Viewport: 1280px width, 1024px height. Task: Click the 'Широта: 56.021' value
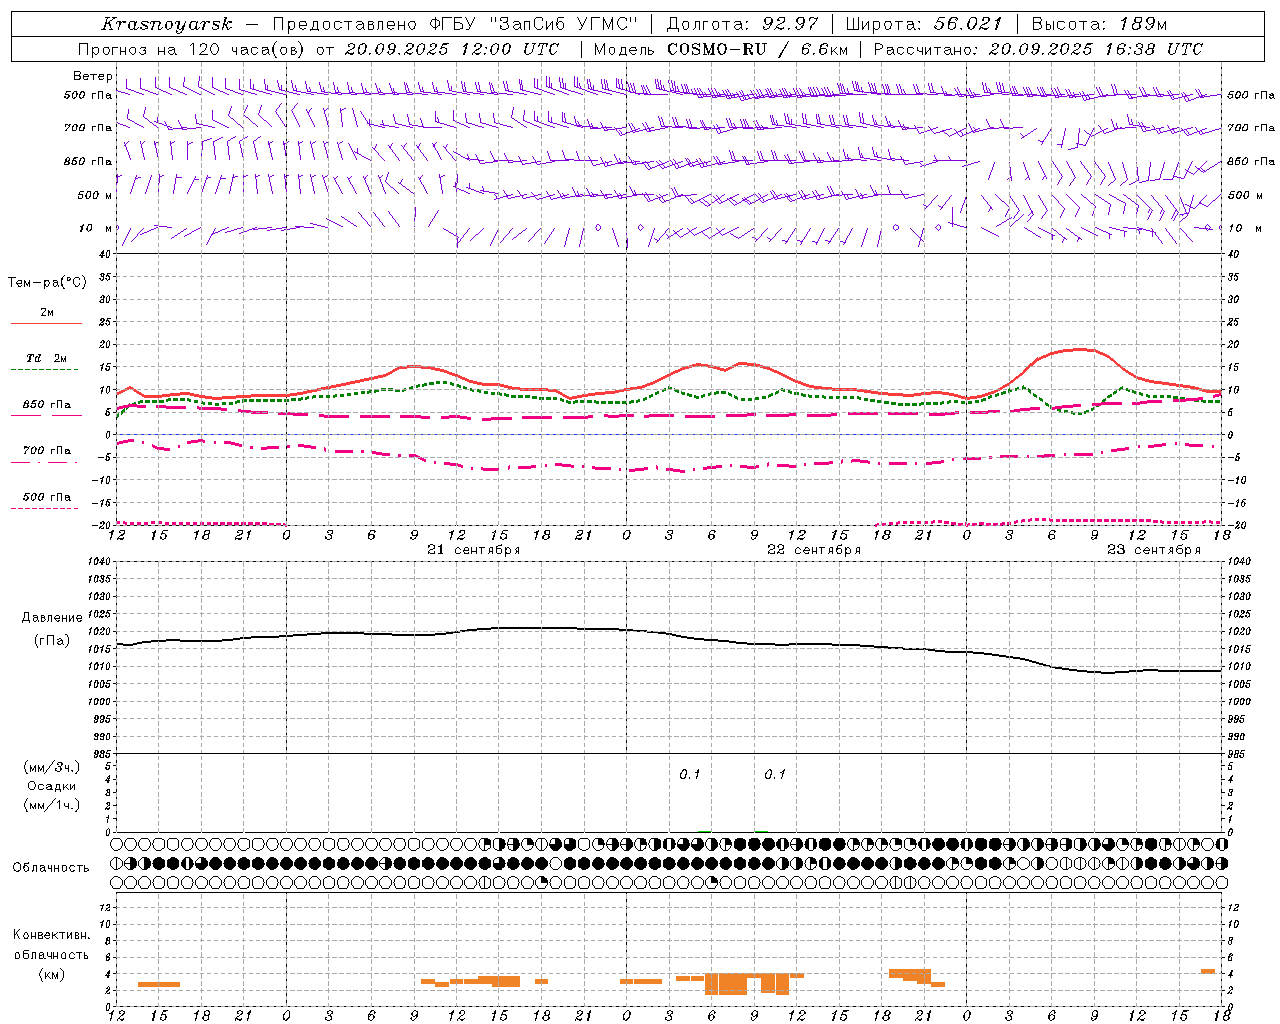[x=923, y=24]
